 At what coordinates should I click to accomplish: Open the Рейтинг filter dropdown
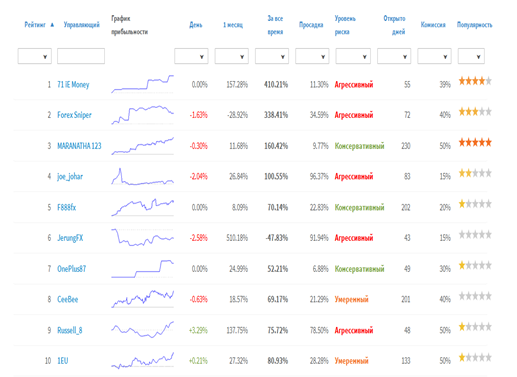pos(35,56)
